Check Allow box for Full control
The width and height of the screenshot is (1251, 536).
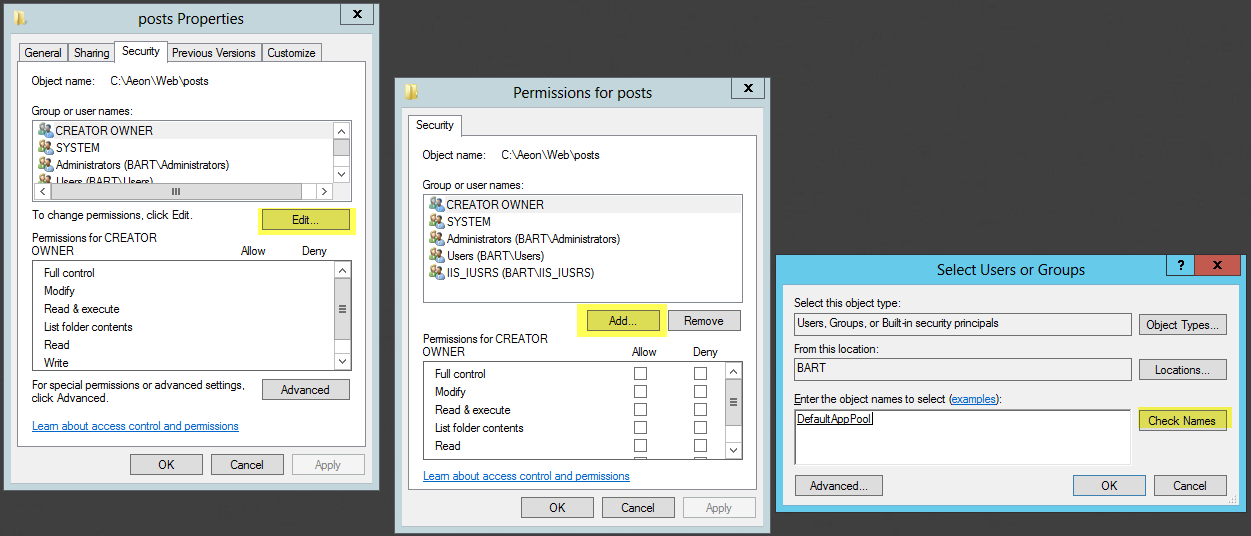[640, 373]
